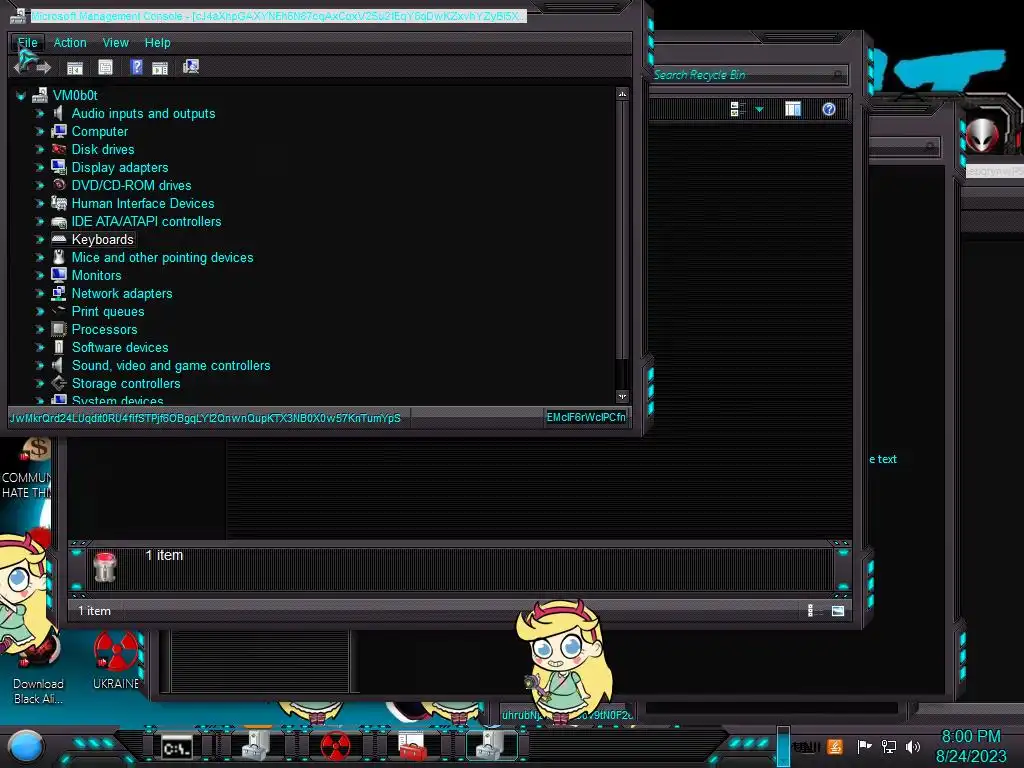The image size is (1024, 768).
Task: Select the Keyboards label
Action: (103, 240)
